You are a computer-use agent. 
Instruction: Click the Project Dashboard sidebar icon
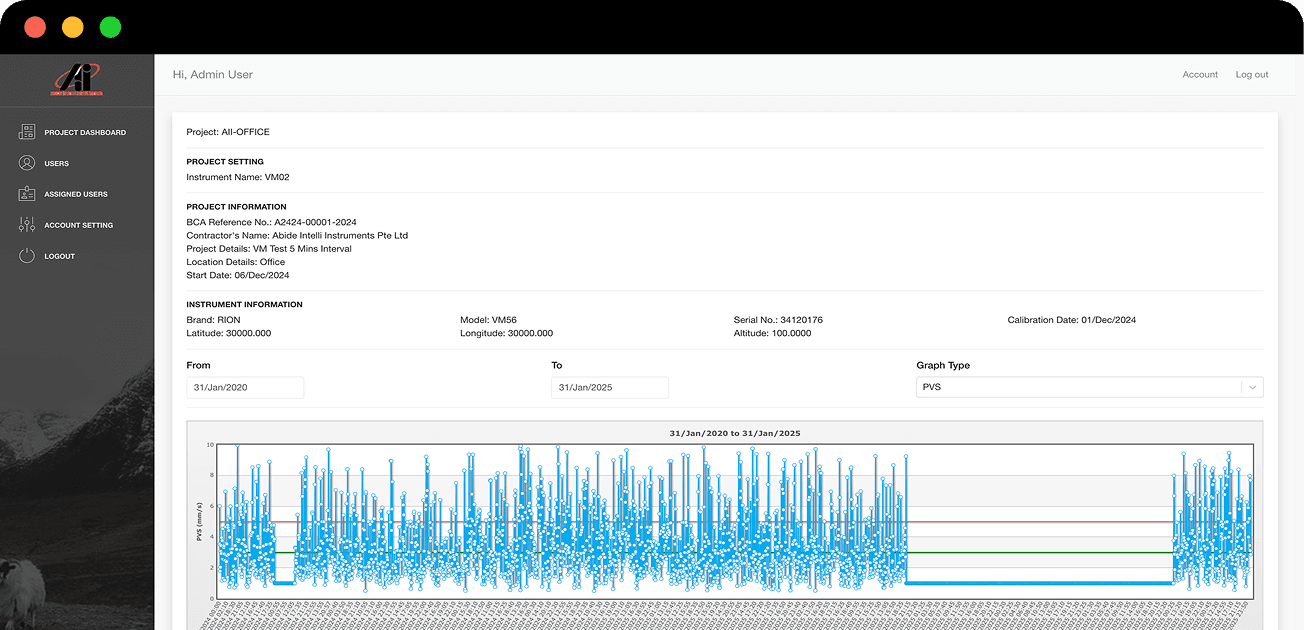click(x=27, y=132)
